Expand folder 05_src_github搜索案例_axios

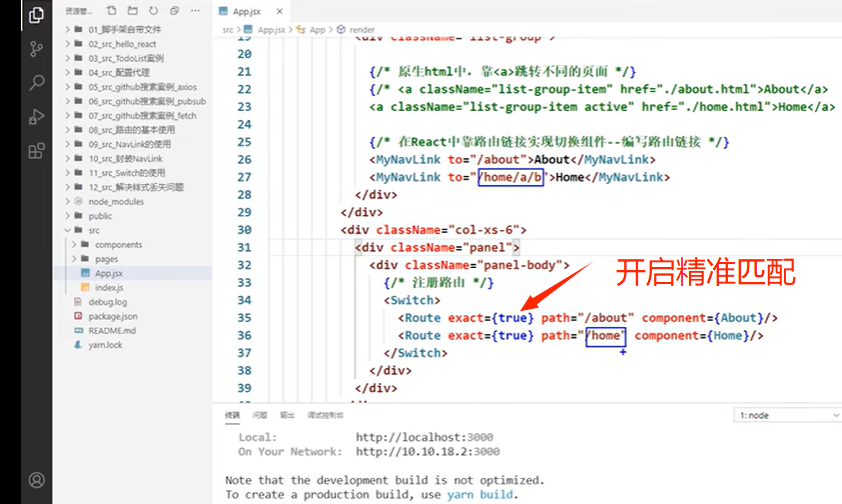[x=142, y=86]
